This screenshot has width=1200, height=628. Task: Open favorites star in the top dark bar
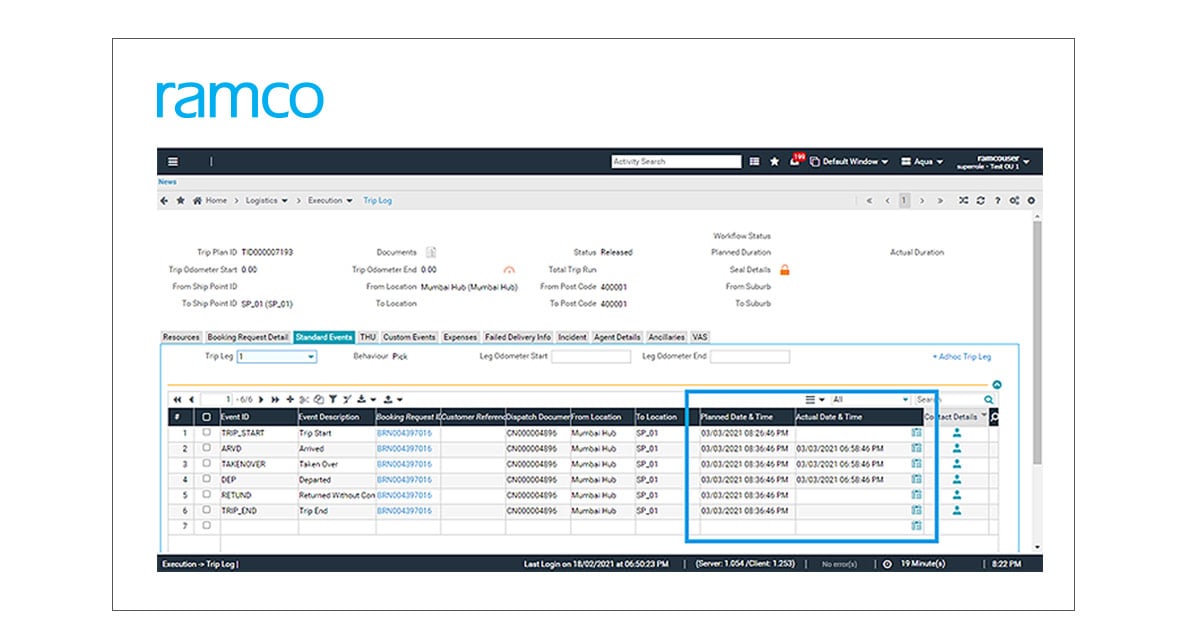pyautogui.click(x=774, y=161)
